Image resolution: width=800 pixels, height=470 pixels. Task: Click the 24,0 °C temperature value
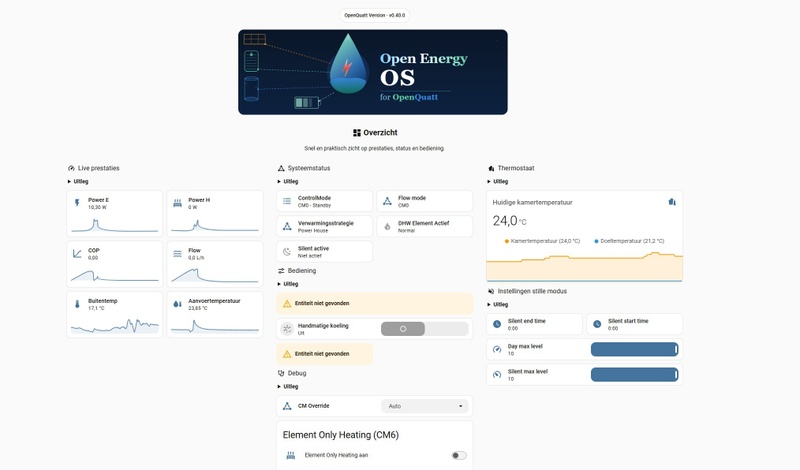point(509,220)
